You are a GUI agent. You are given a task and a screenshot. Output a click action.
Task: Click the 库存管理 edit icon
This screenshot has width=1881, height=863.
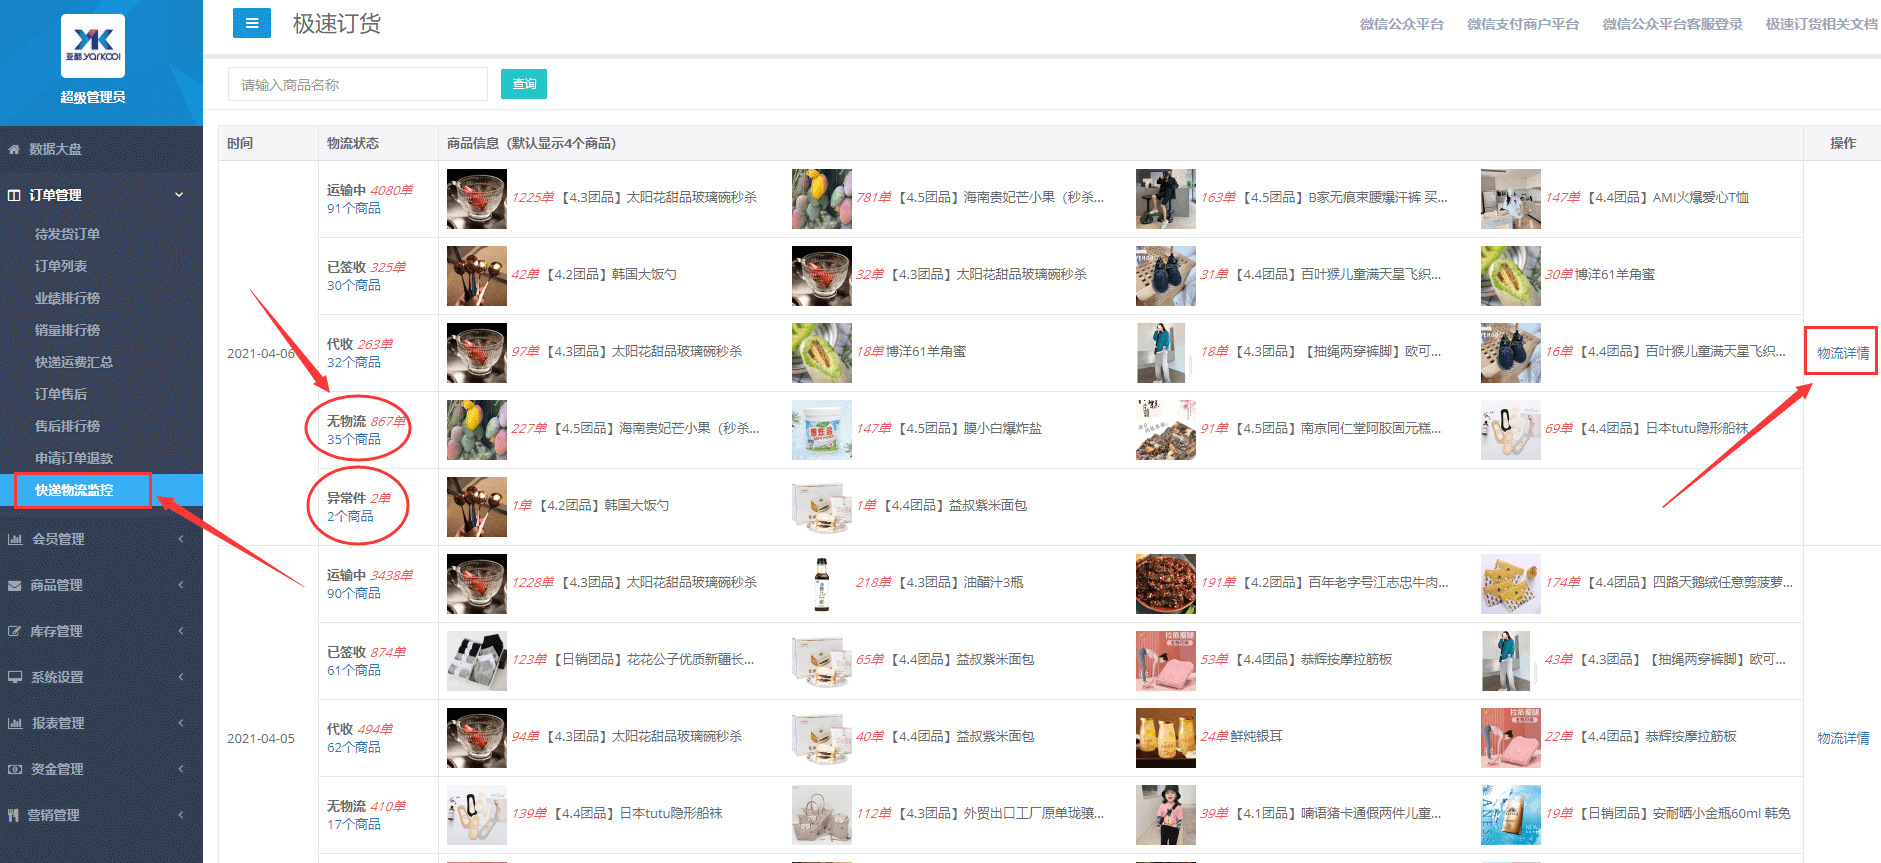tap(15, 631)
